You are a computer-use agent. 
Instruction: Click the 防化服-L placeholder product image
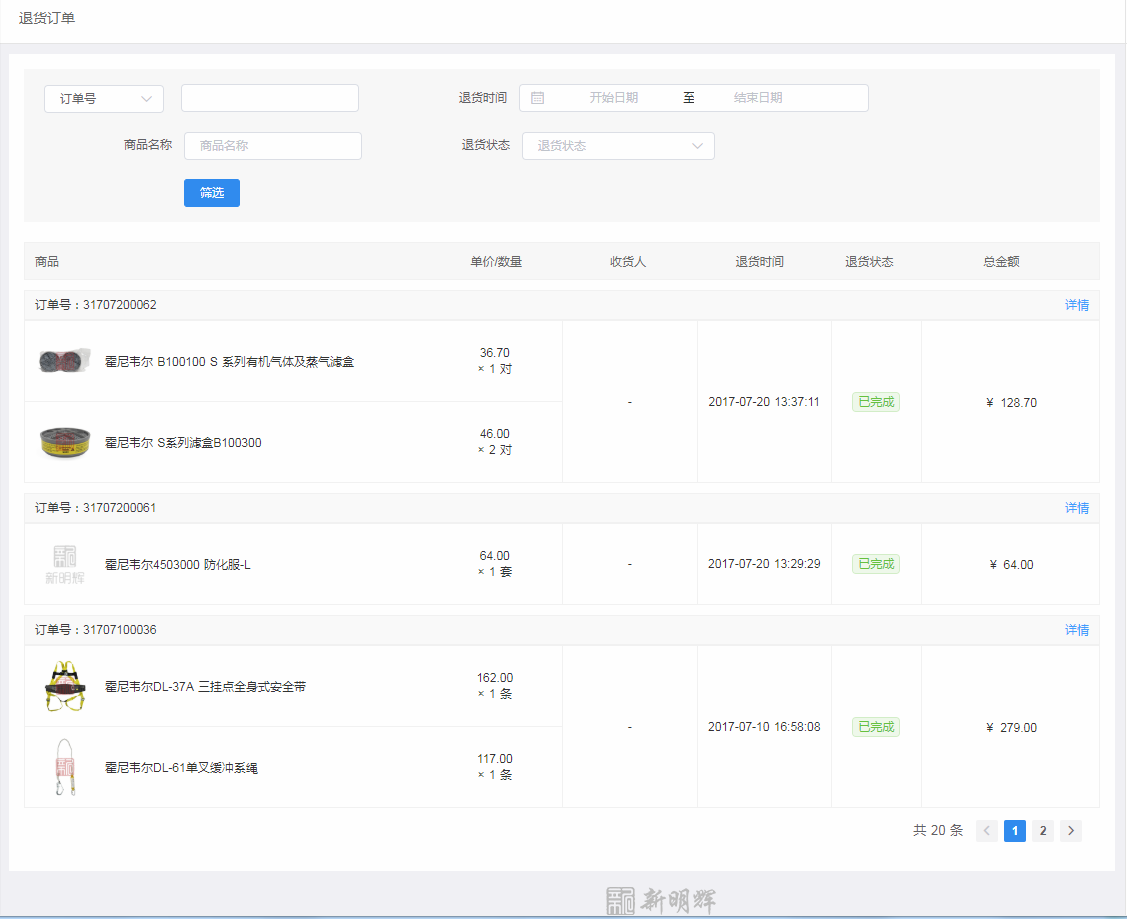65,565
